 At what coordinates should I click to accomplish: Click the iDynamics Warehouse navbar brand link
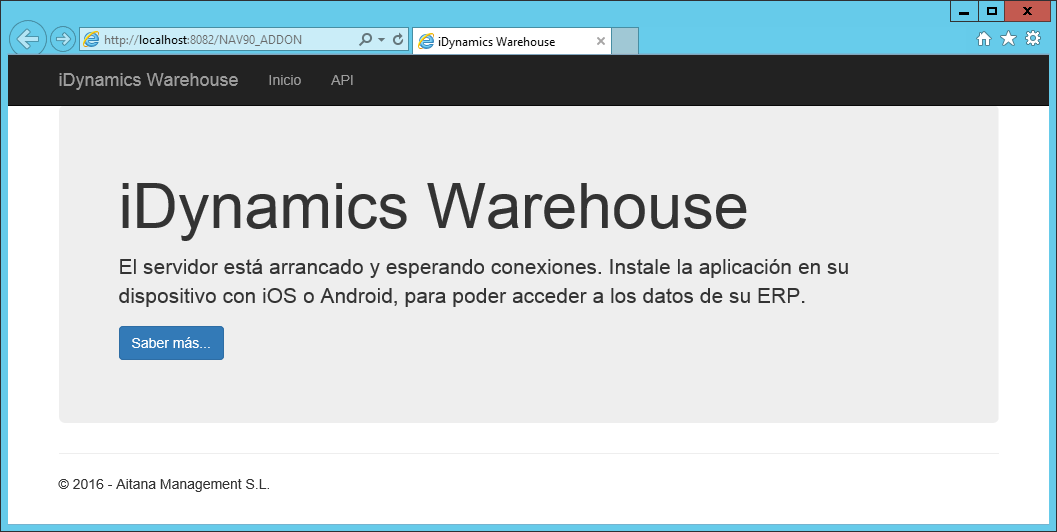tap(148, 80)
